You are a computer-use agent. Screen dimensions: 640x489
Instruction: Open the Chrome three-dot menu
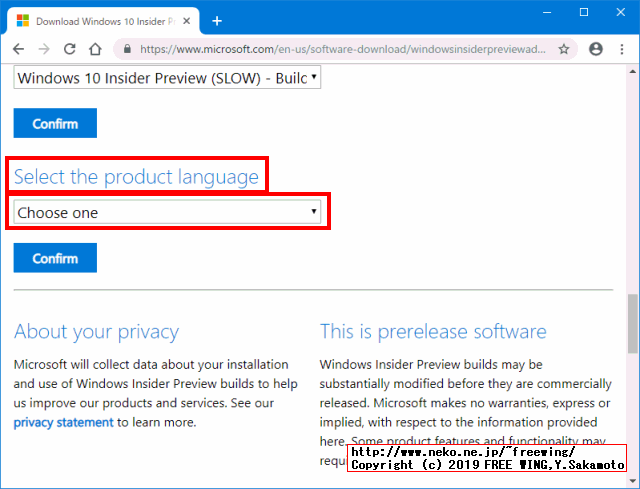622,49
